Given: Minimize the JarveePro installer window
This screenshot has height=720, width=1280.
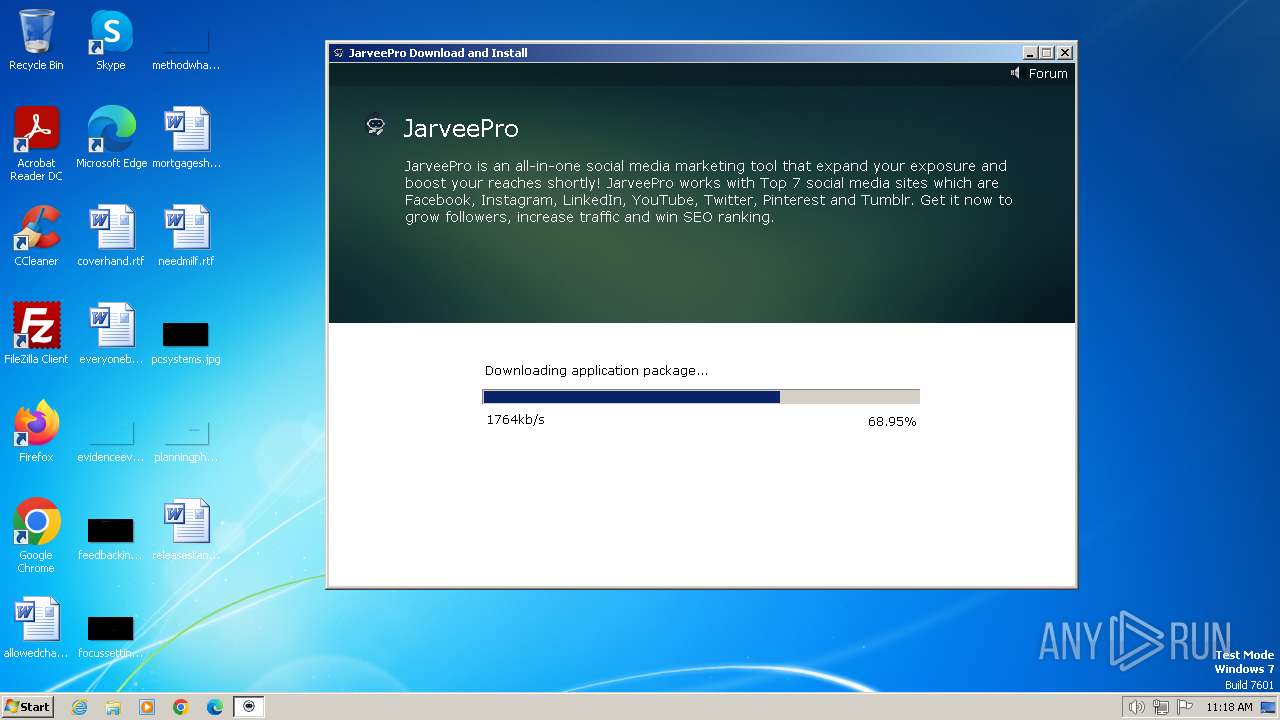Looking at the screenshot, I should point(1031,53).
